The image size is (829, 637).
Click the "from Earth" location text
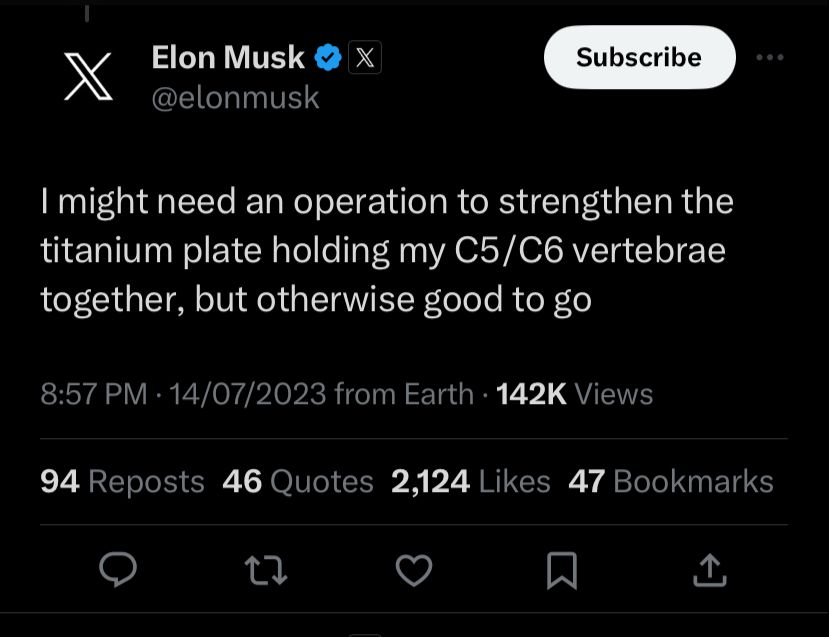[404, 394]
